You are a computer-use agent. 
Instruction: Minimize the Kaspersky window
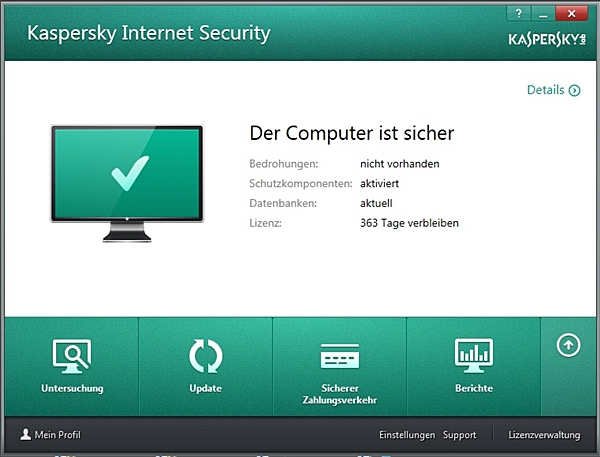543,14
